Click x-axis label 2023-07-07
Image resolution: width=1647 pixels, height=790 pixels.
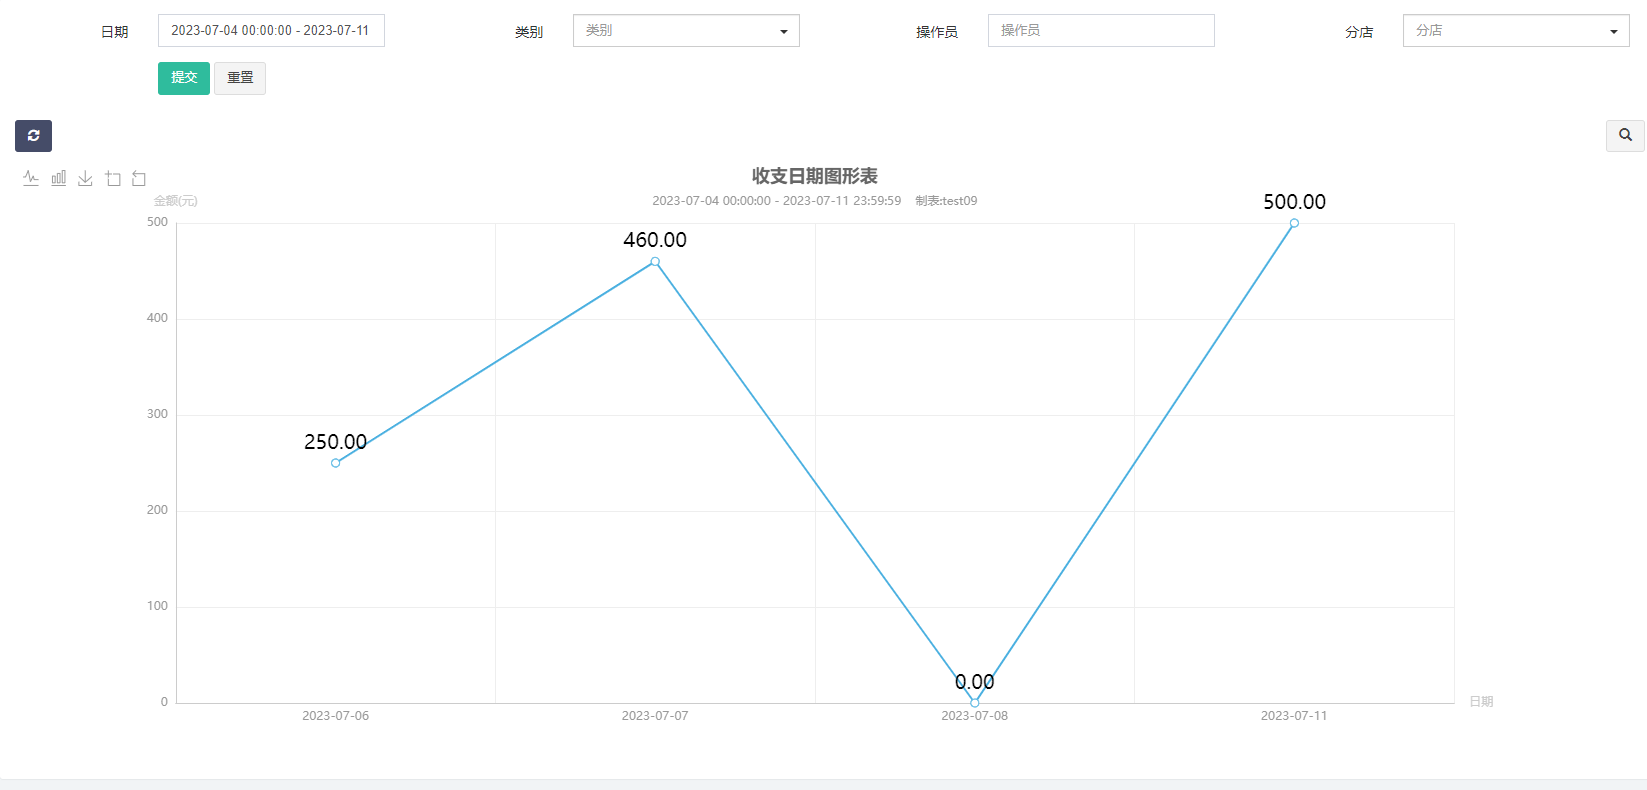tap(655, 716)
